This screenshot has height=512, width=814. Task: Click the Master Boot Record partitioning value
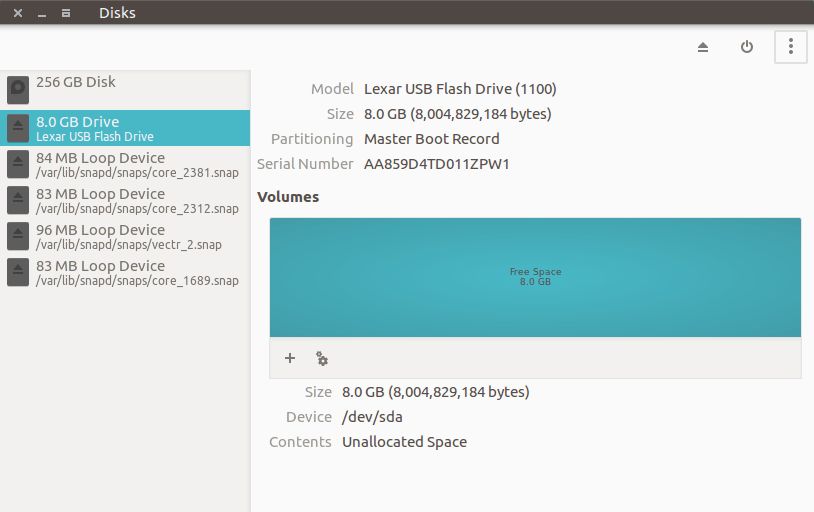point(431,139)
